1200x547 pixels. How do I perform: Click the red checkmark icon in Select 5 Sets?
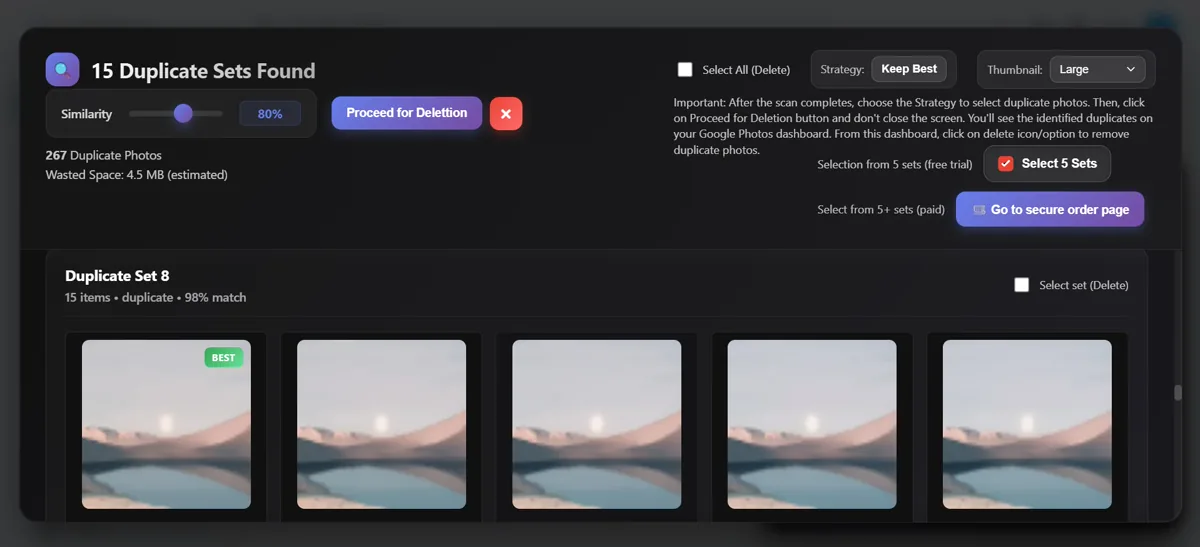tap(1006, 163)
